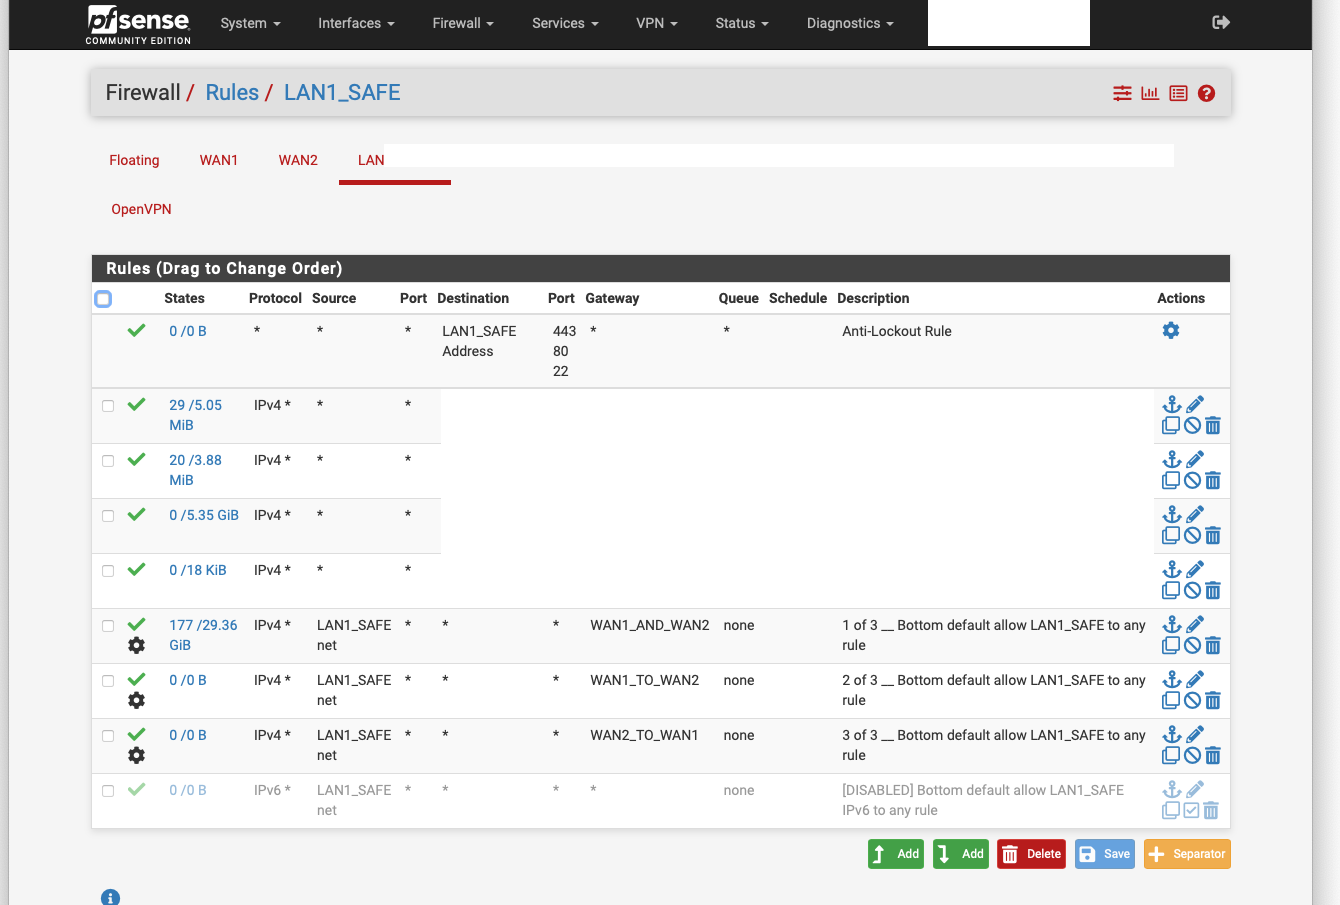
Task: Toggle the select-all checkbox in the table header
Action: click(103, 298)
